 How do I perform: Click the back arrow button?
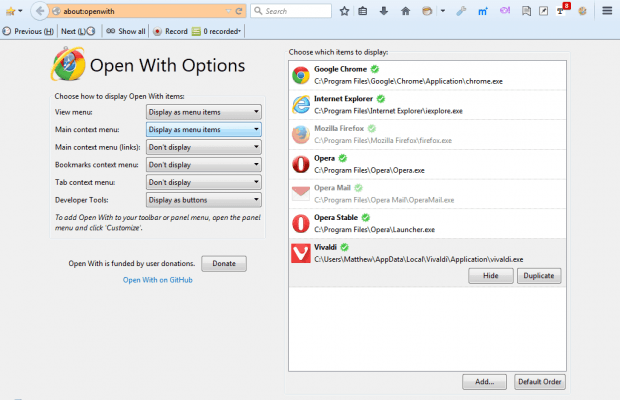(x=40, y=11)
